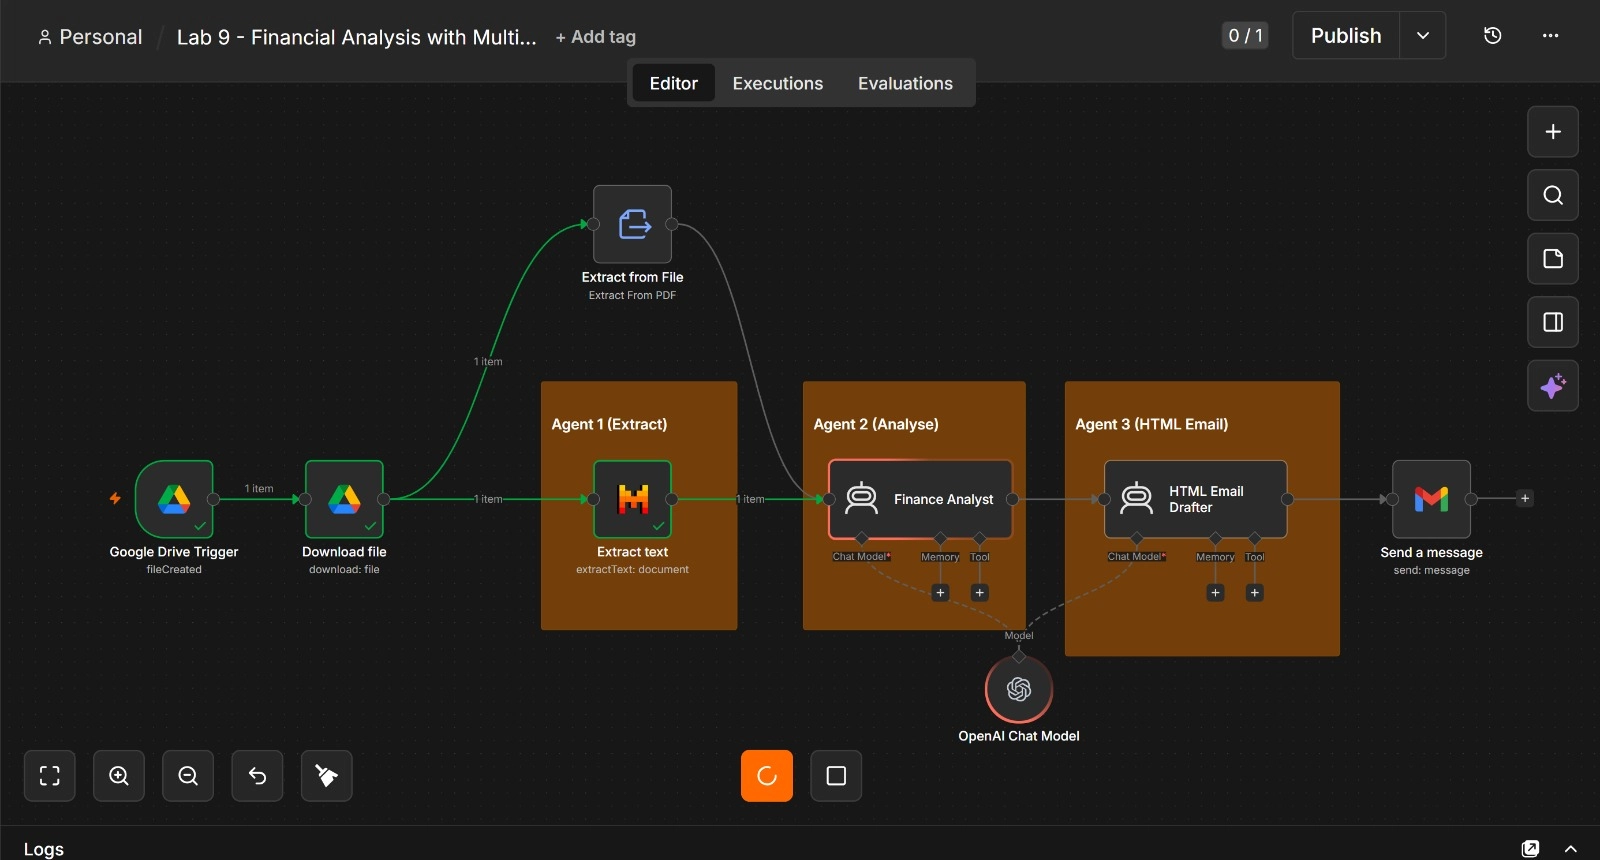This screenshot has width=1600, height=860.
Task: Click the Lab 9 workflow title
Action: (357, 37)
